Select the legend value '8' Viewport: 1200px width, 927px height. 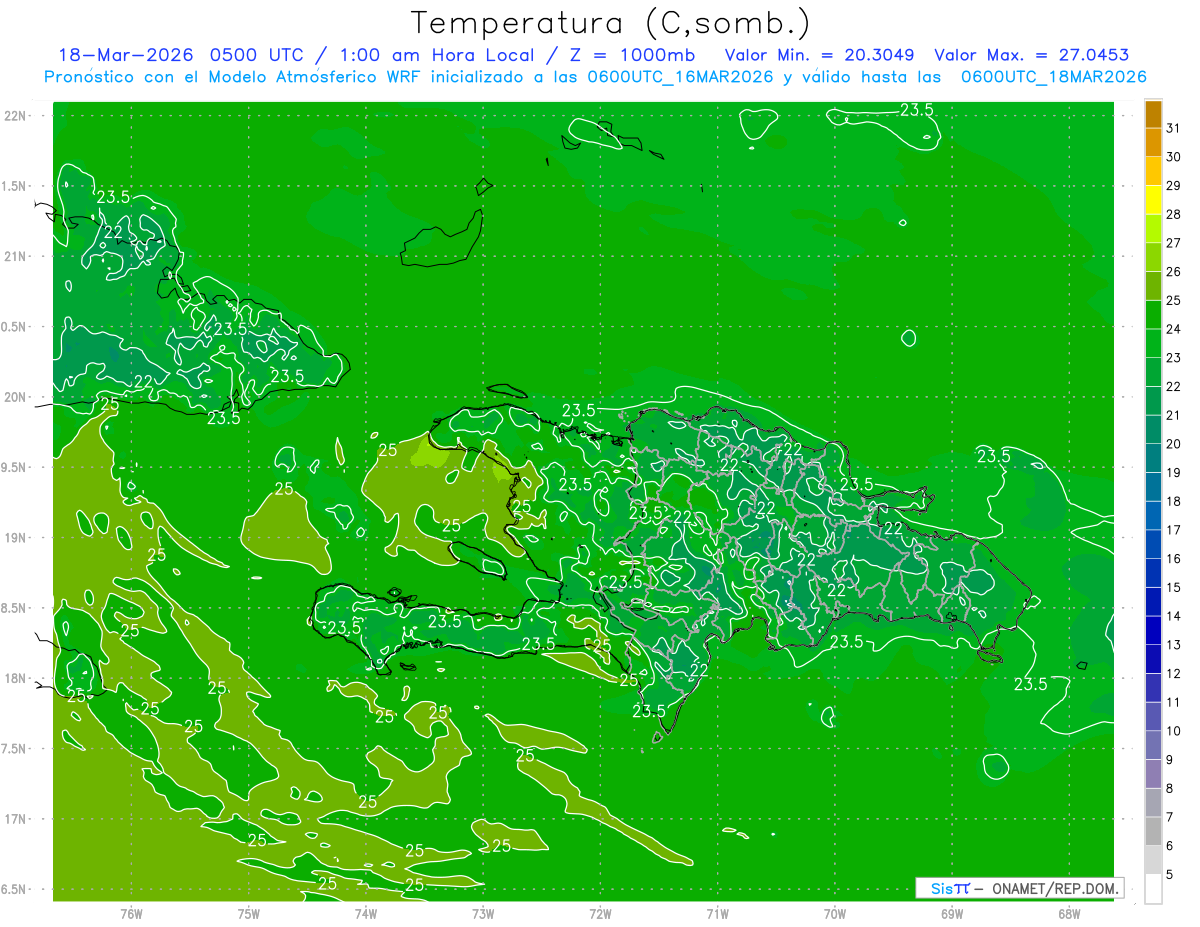tap(1170, 789)
